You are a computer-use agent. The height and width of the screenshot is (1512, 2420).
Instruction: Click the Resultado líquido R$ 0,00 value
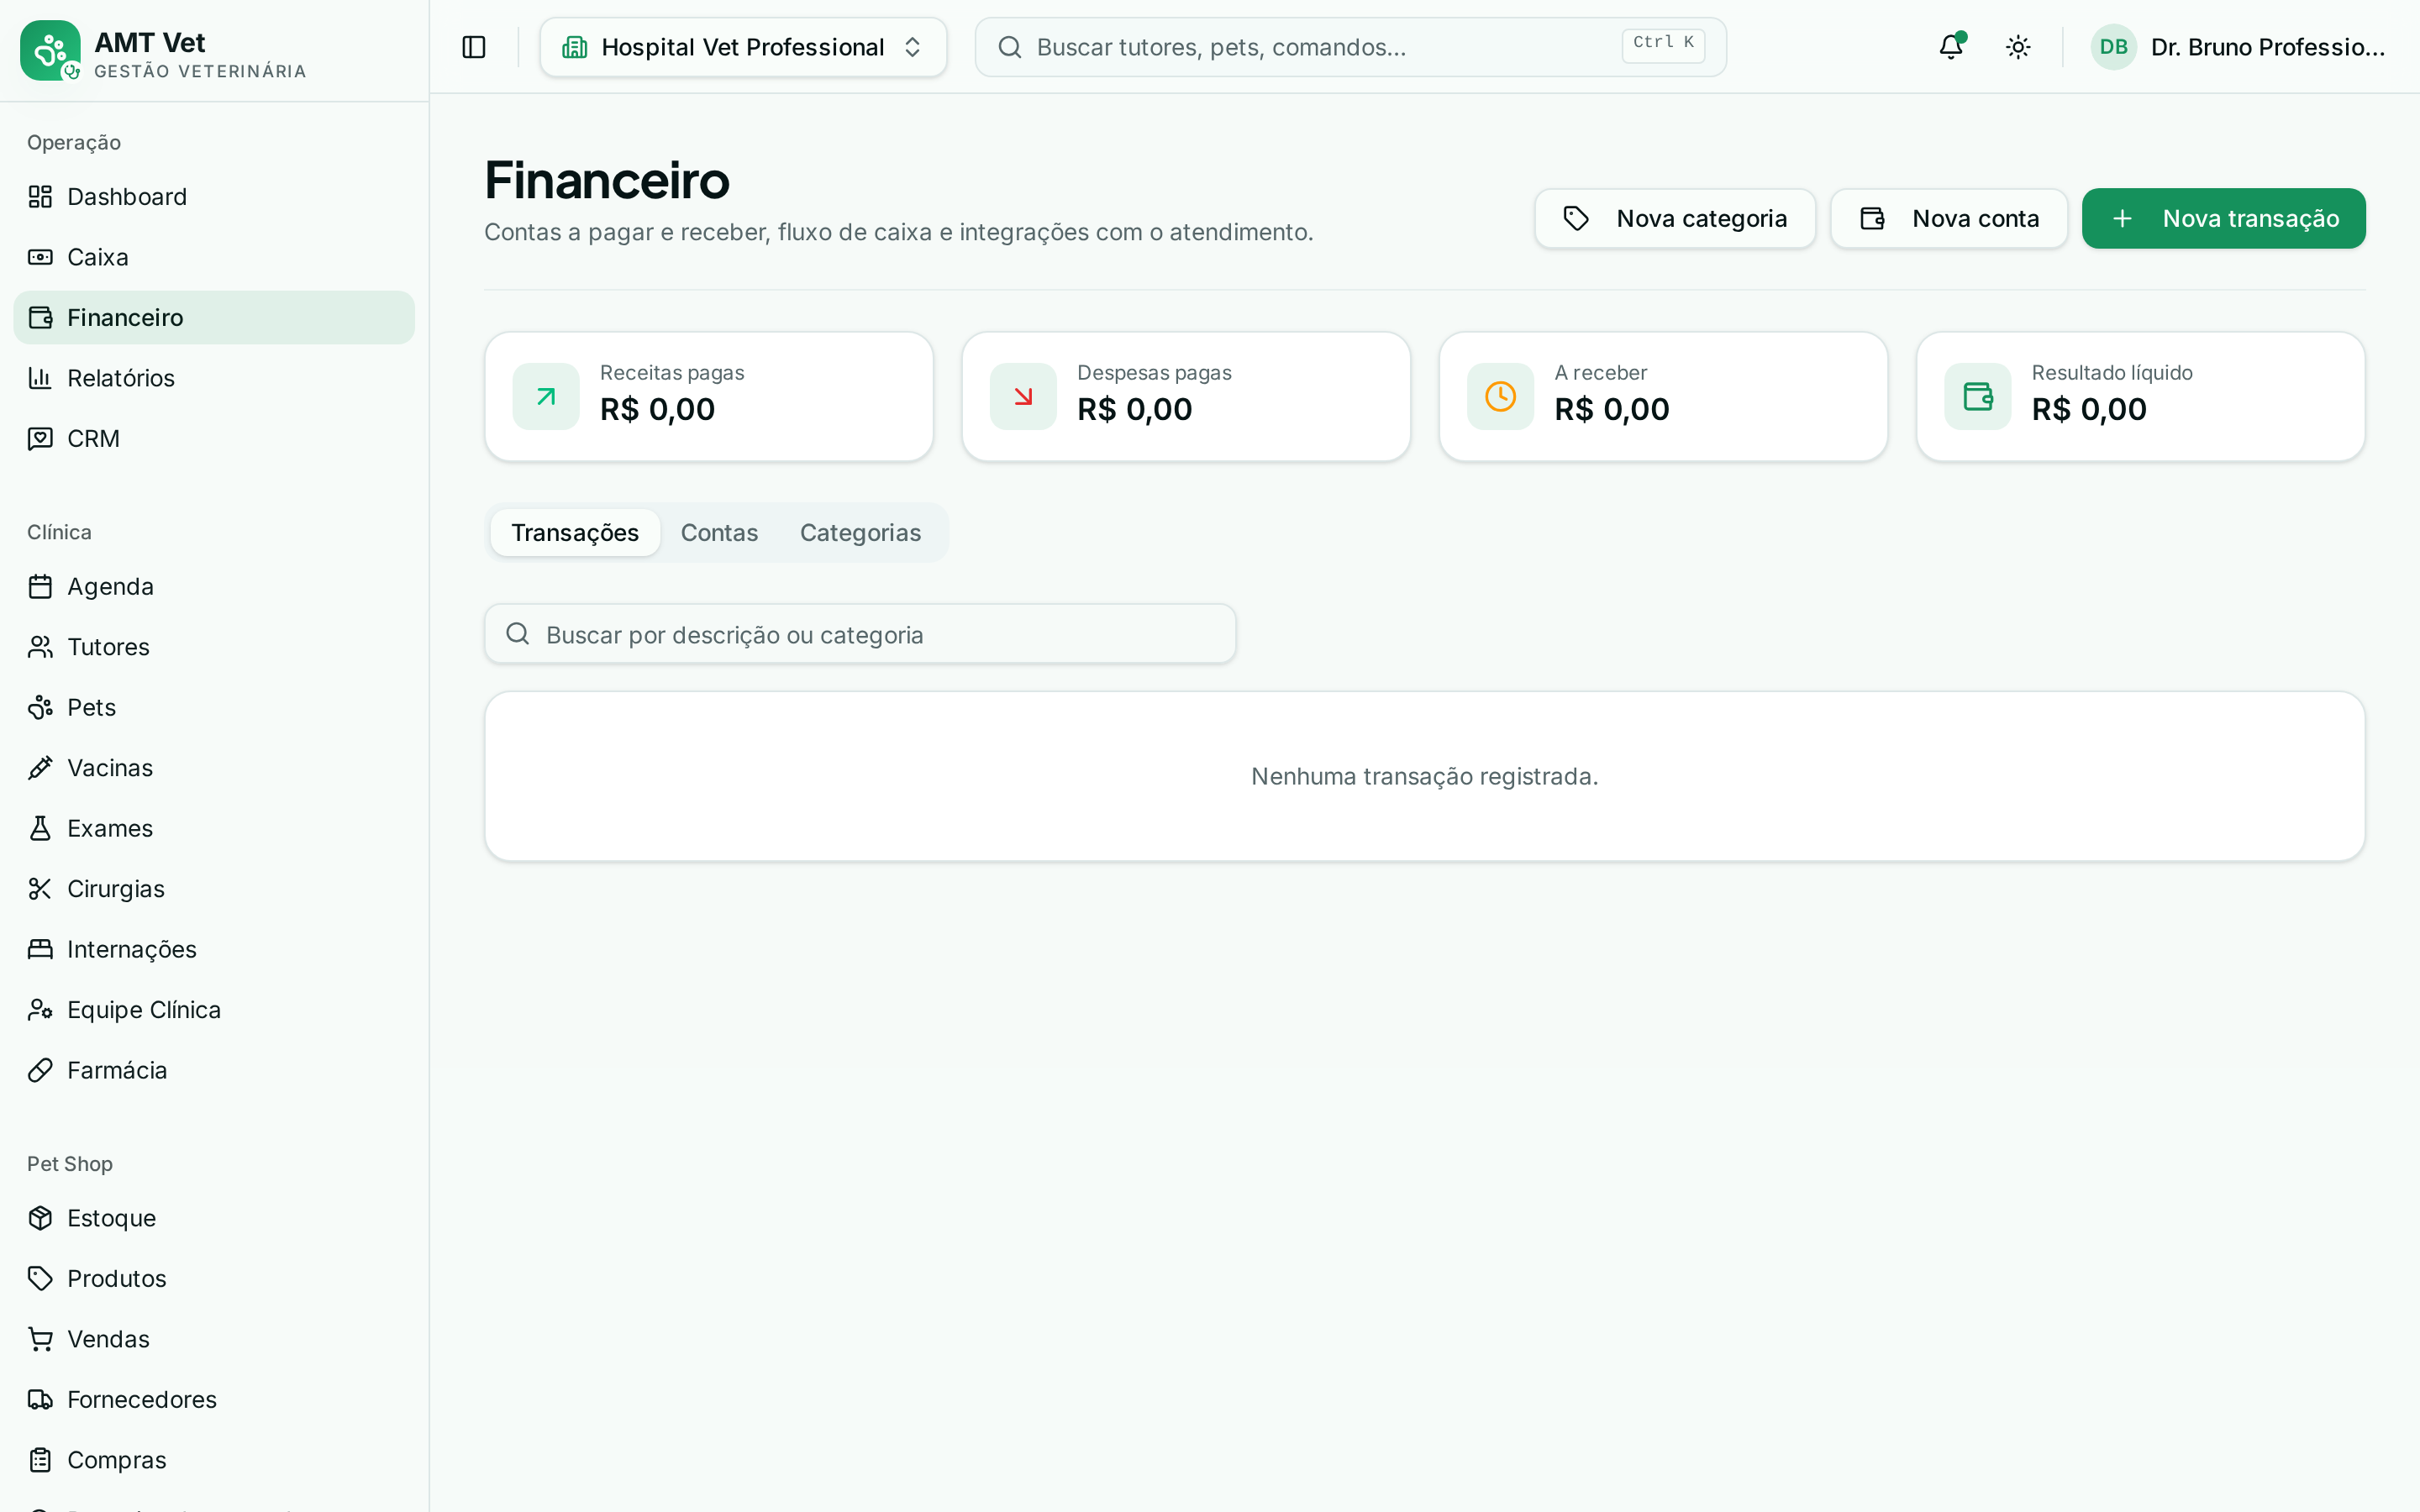[2089, 410]
